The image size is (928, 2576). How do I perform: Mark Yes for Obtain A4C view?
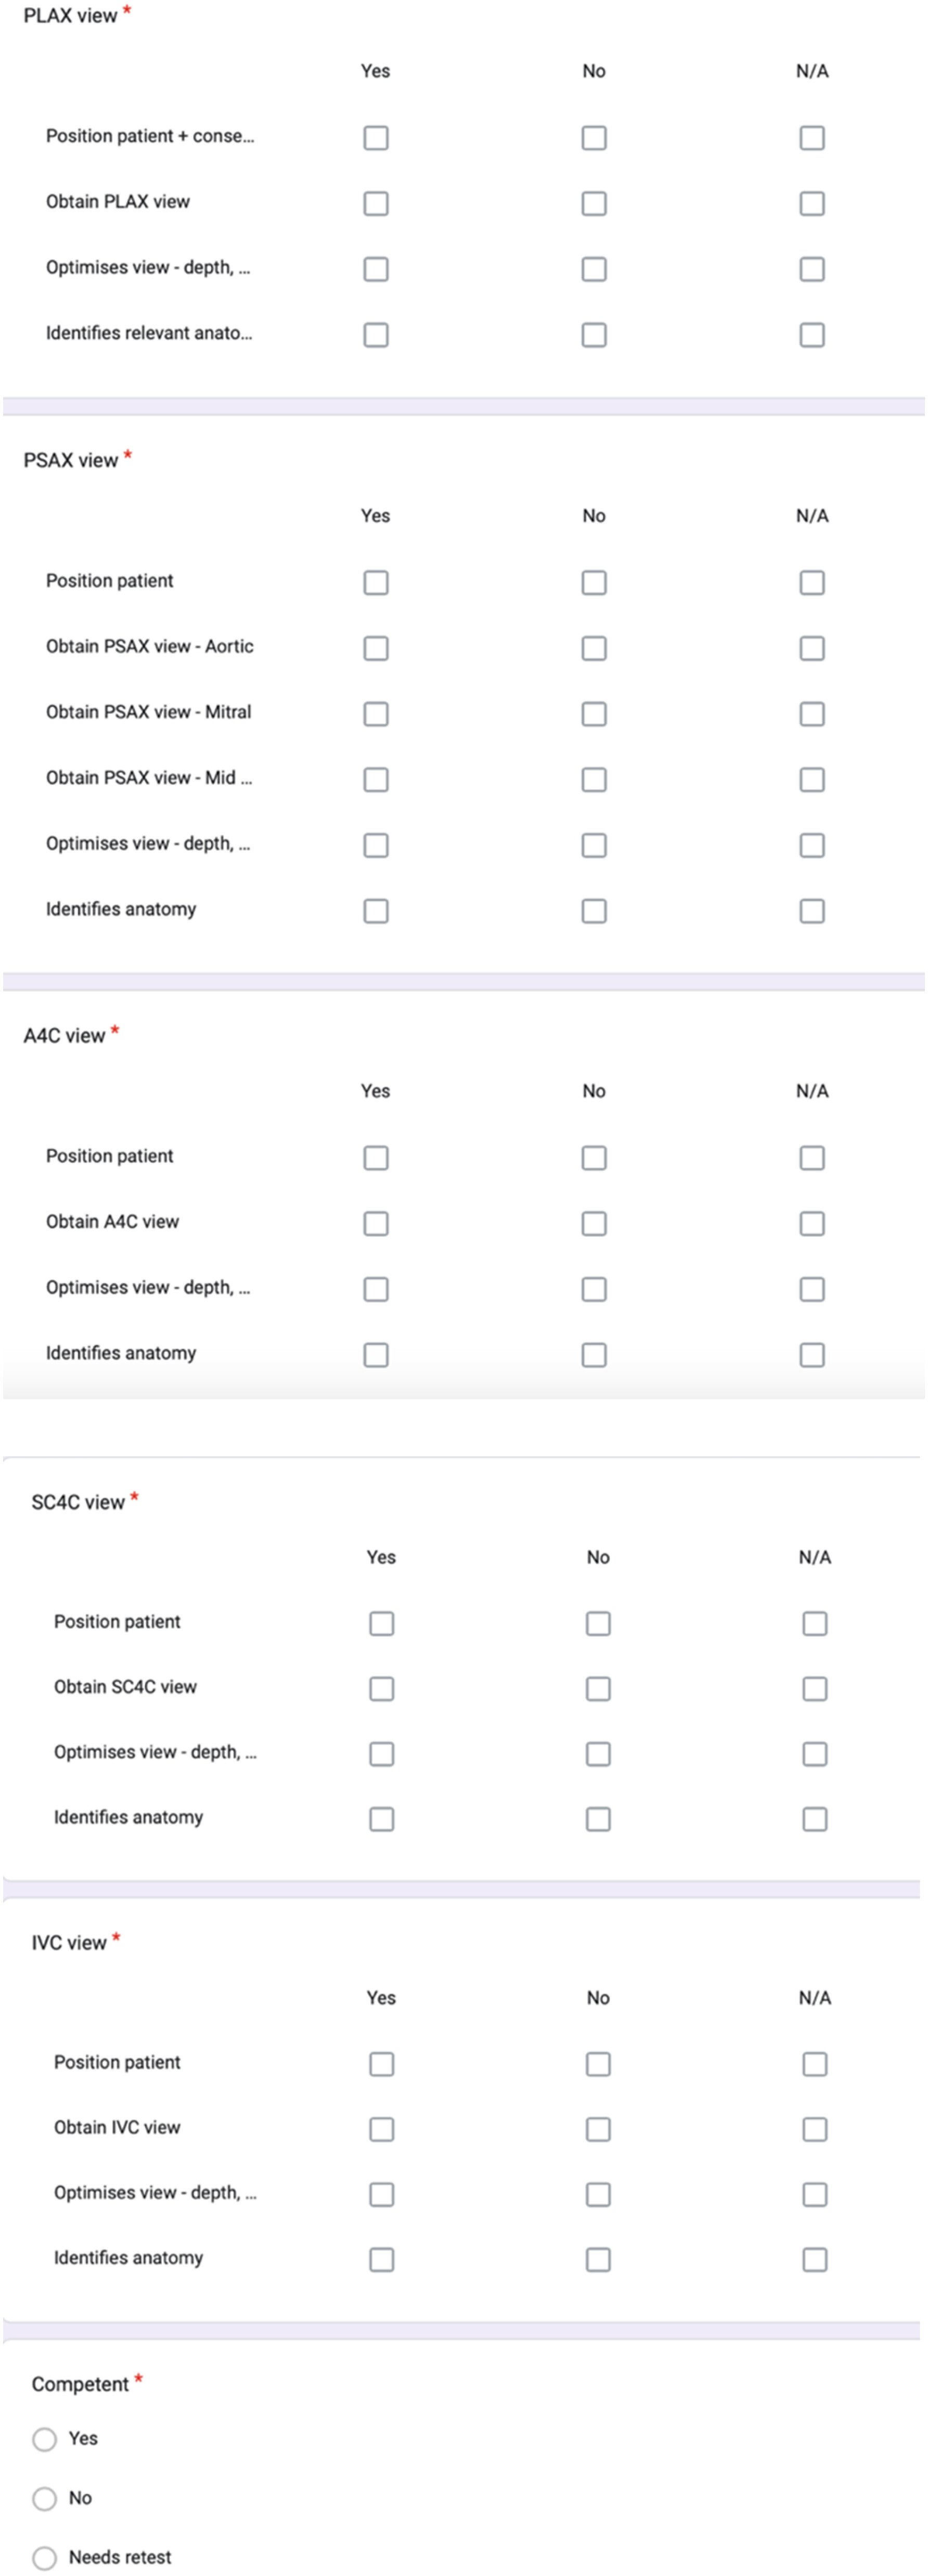coord(376,1223)
